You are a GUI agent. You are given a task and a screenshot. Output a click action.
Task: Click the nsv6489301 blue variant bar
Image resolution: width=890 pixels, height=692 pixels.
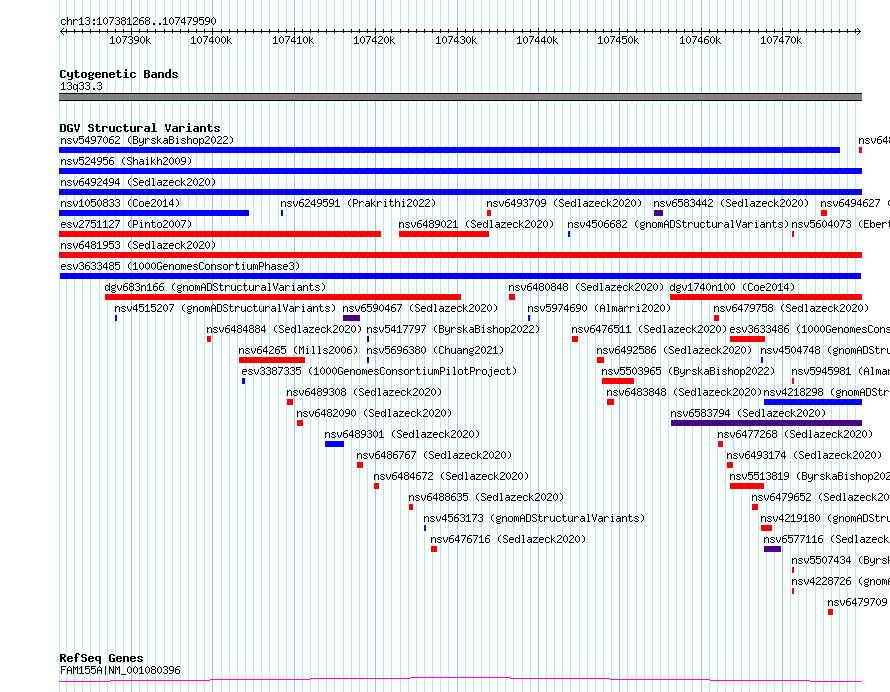[x=334, y=444]
